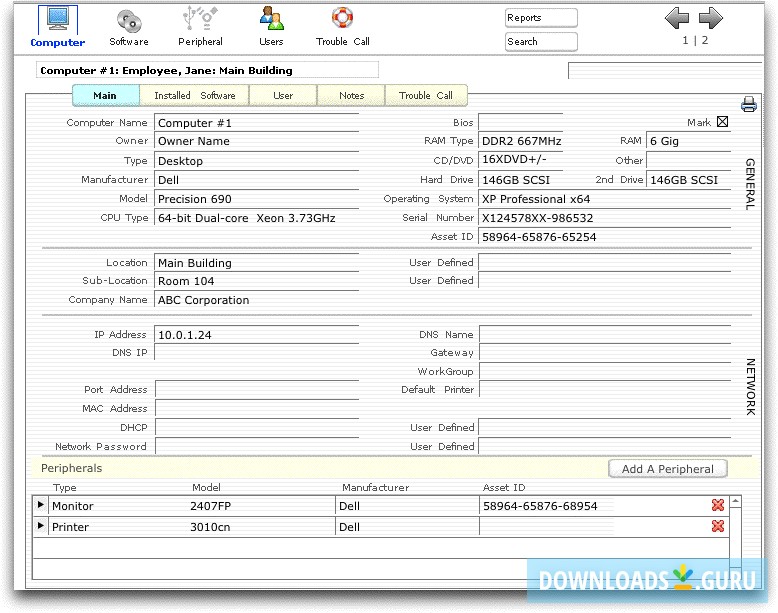The image size is (778, 613).
Task: Open the Computer section icon
Action: 57,20
